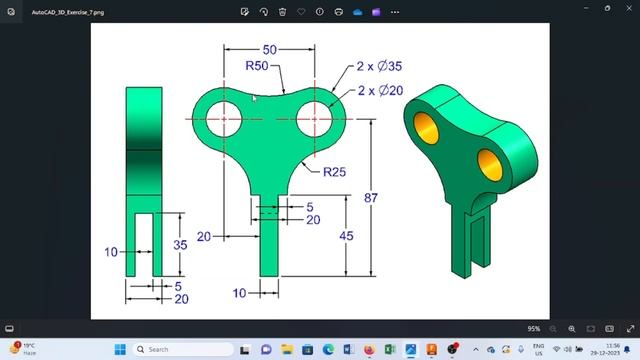Click the zoom to fit icon
Viewport: 640px width, 360px height.
tap(591, 329)
